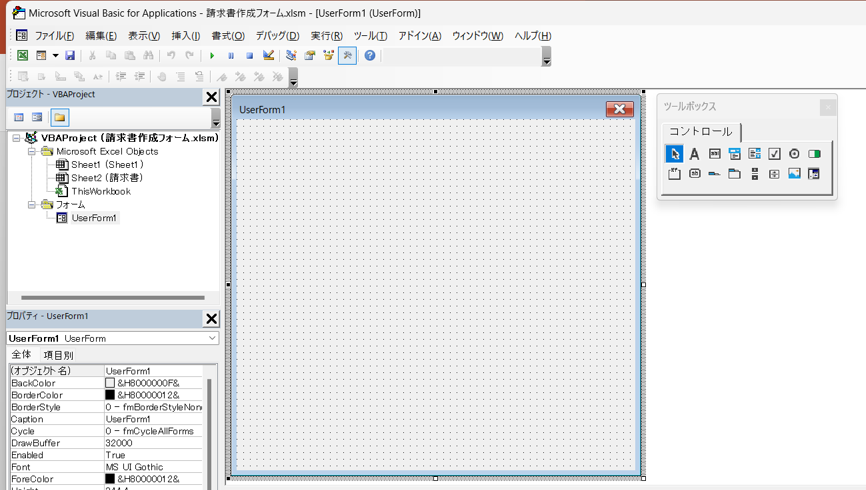
Task: Collapse the Microsoft Excel Objects folder
Action: (x=32, y=152)
